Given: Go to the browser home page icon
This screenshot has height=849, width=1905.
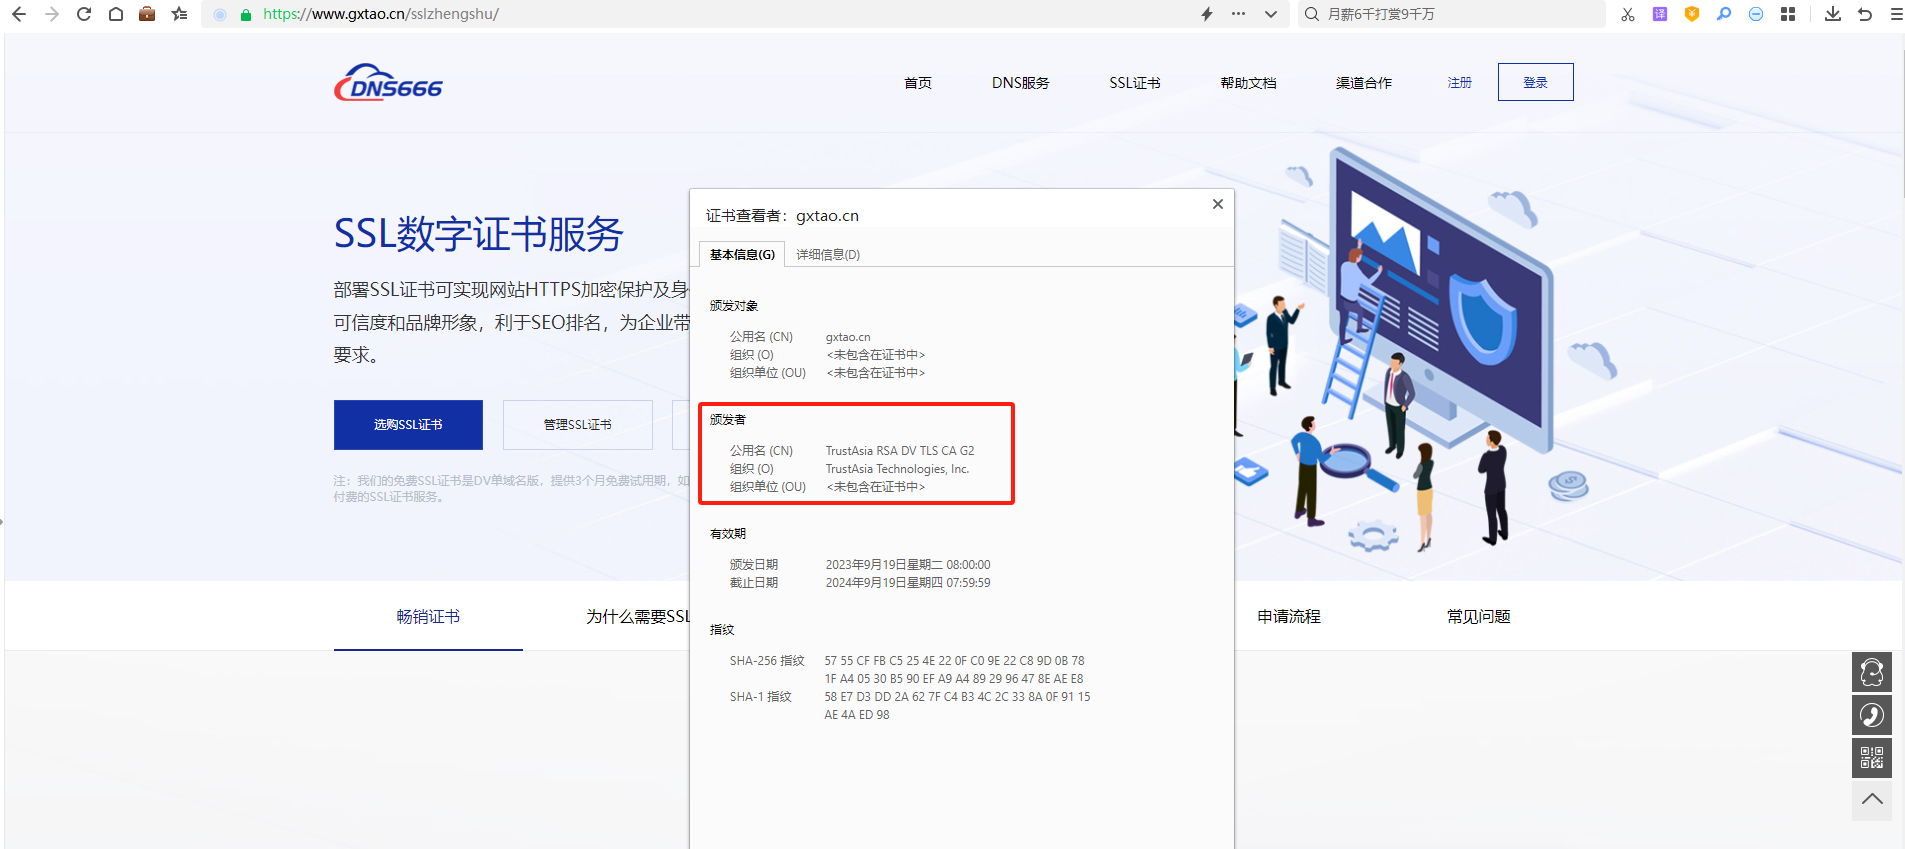Looking at the screenshot, I should 116,14.
